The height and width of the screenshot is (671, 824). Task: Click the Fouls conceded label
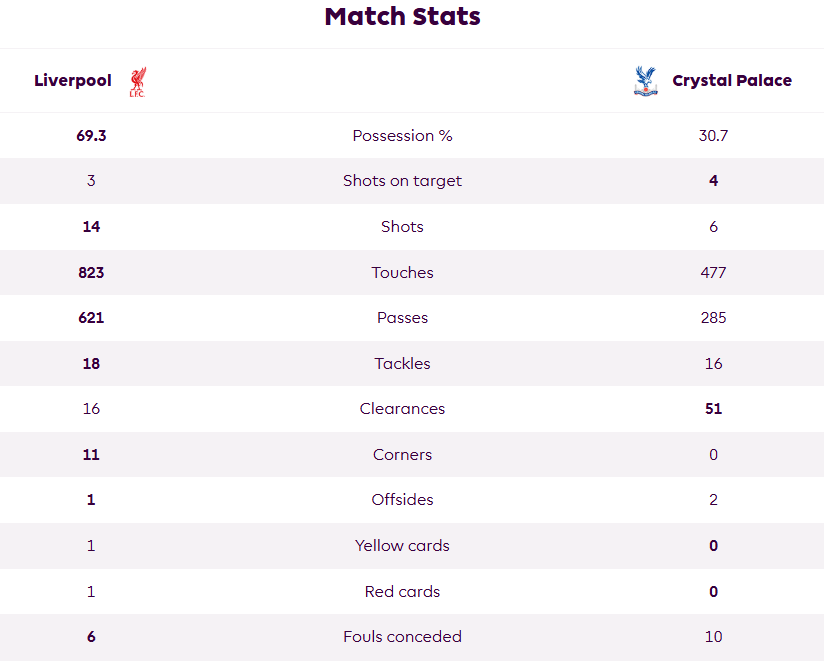[403, 637]
